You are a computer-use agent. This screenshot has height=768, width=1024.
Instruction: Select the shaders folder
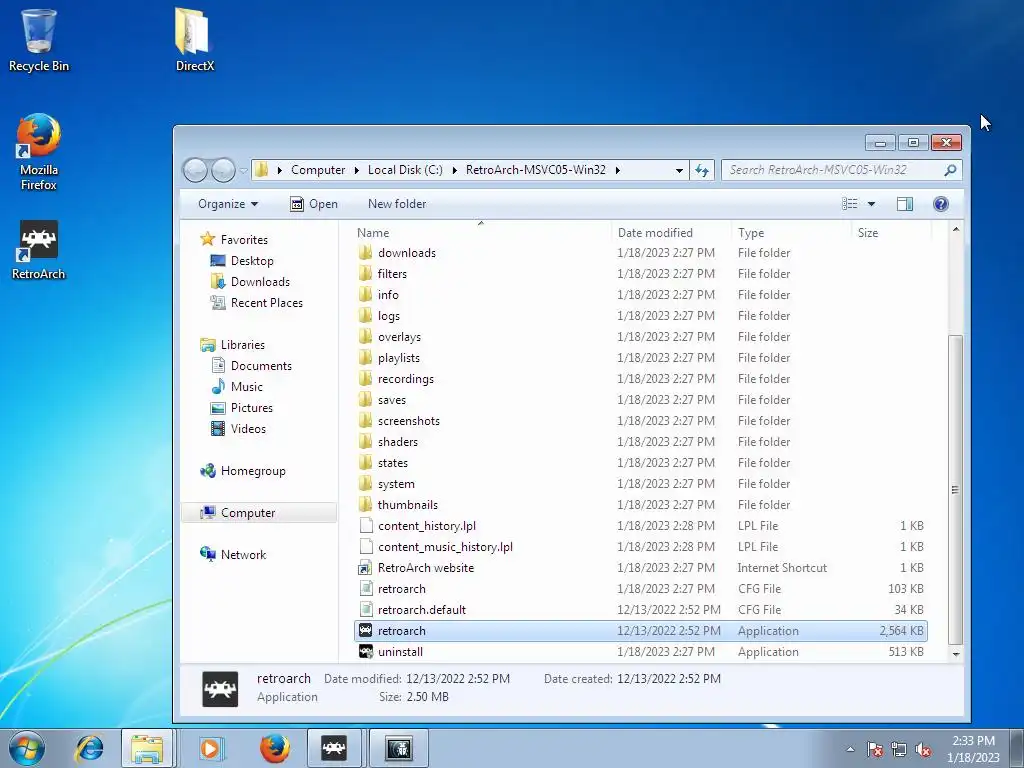(x=398, y=442)
